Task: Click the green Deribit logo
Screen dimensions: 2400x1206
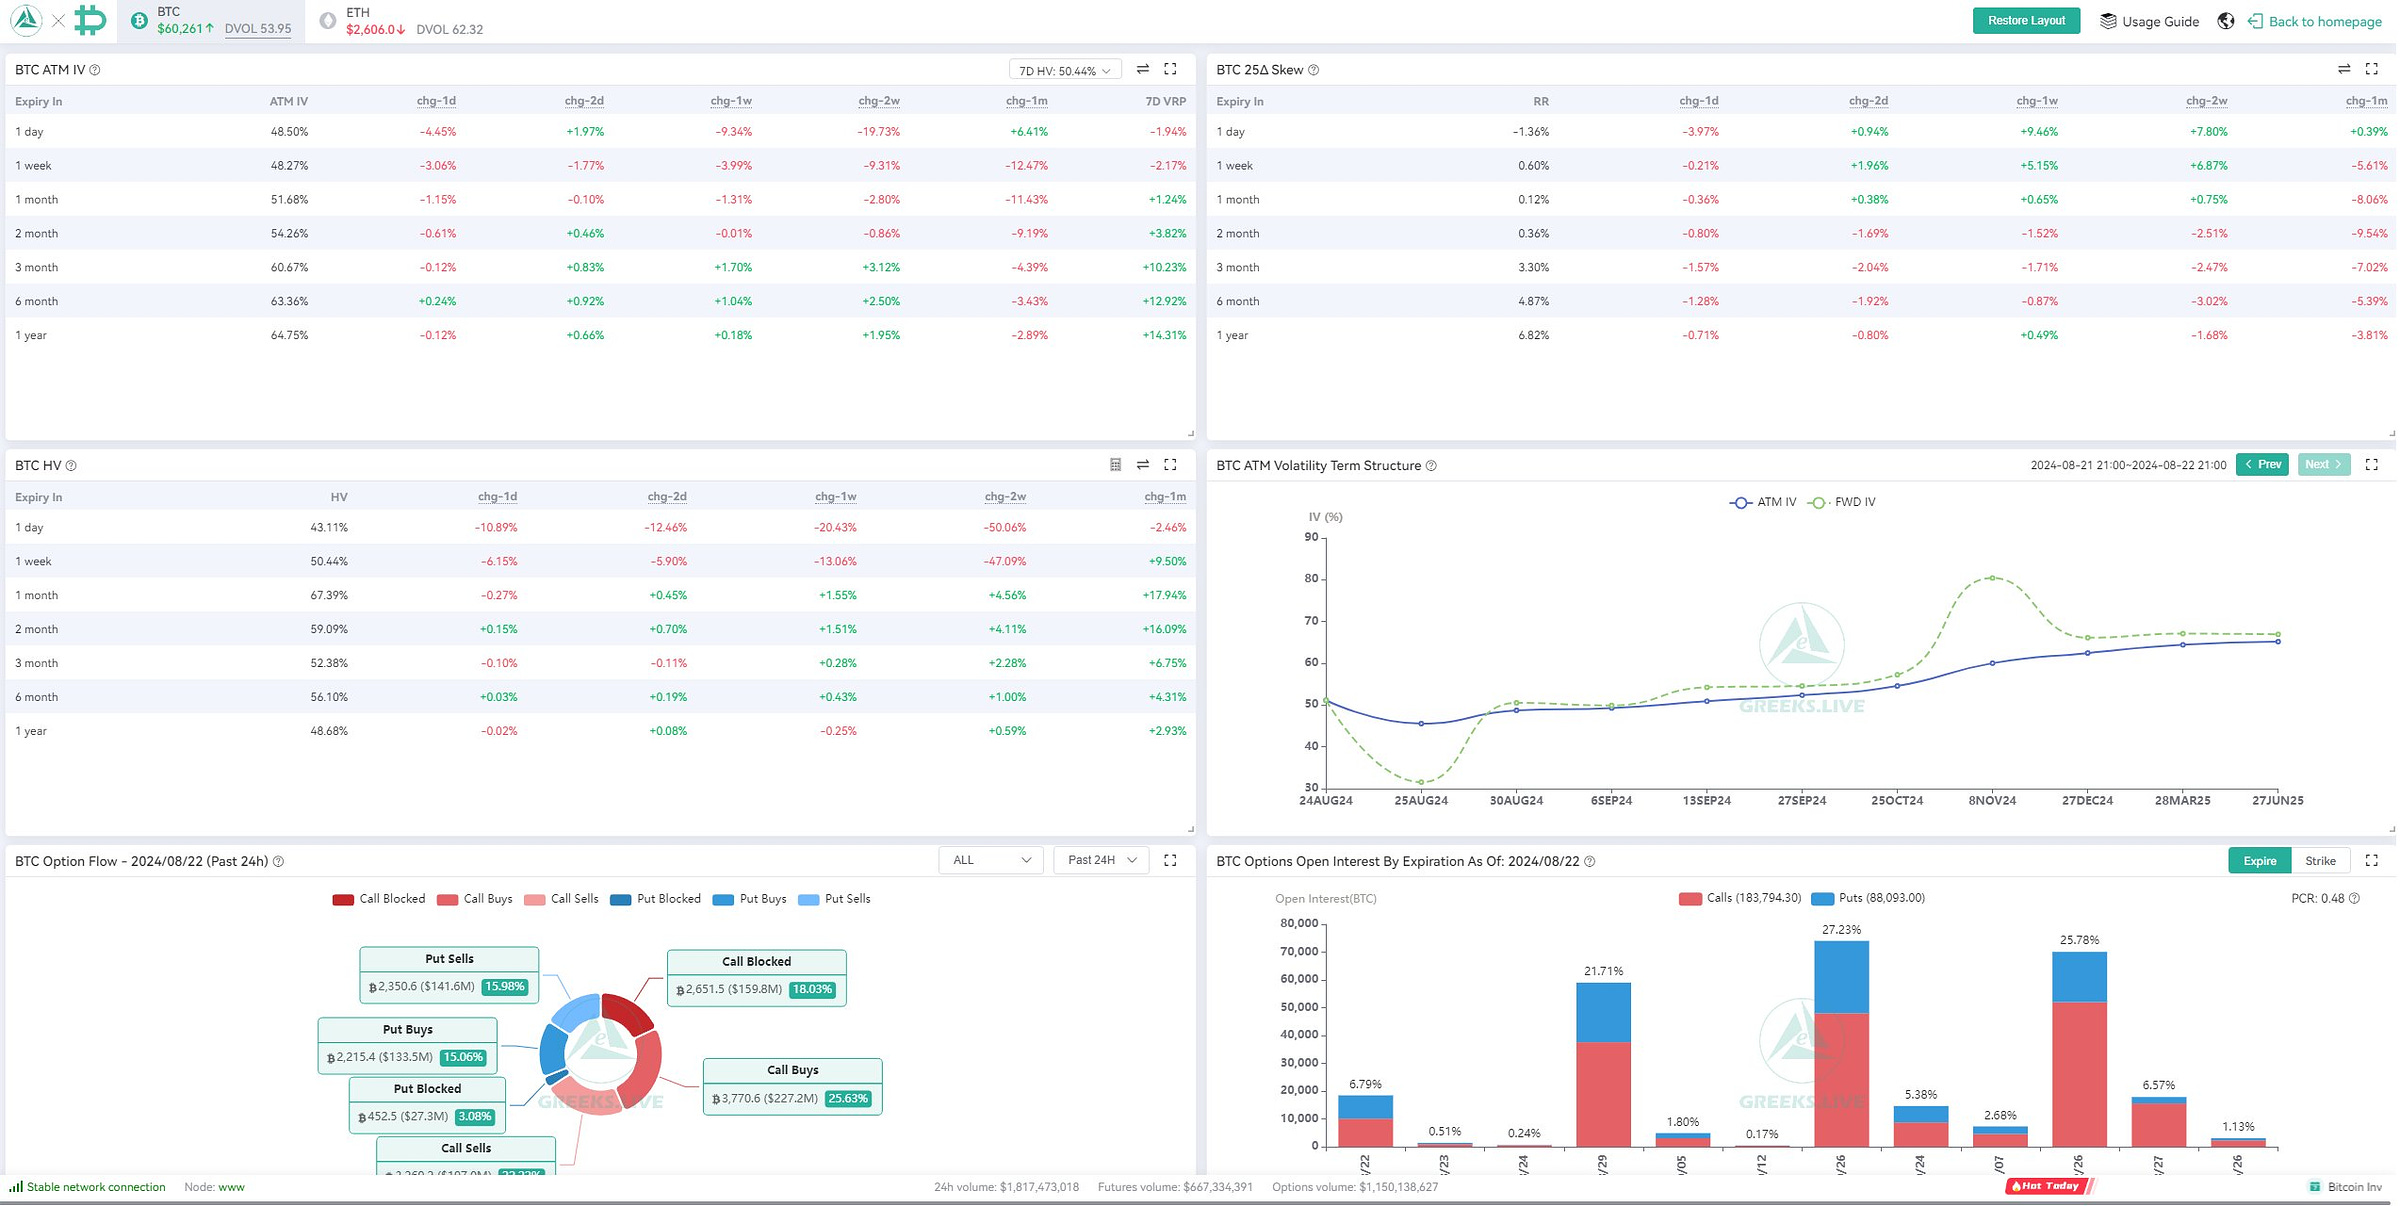Action: [x=90, y=20]
